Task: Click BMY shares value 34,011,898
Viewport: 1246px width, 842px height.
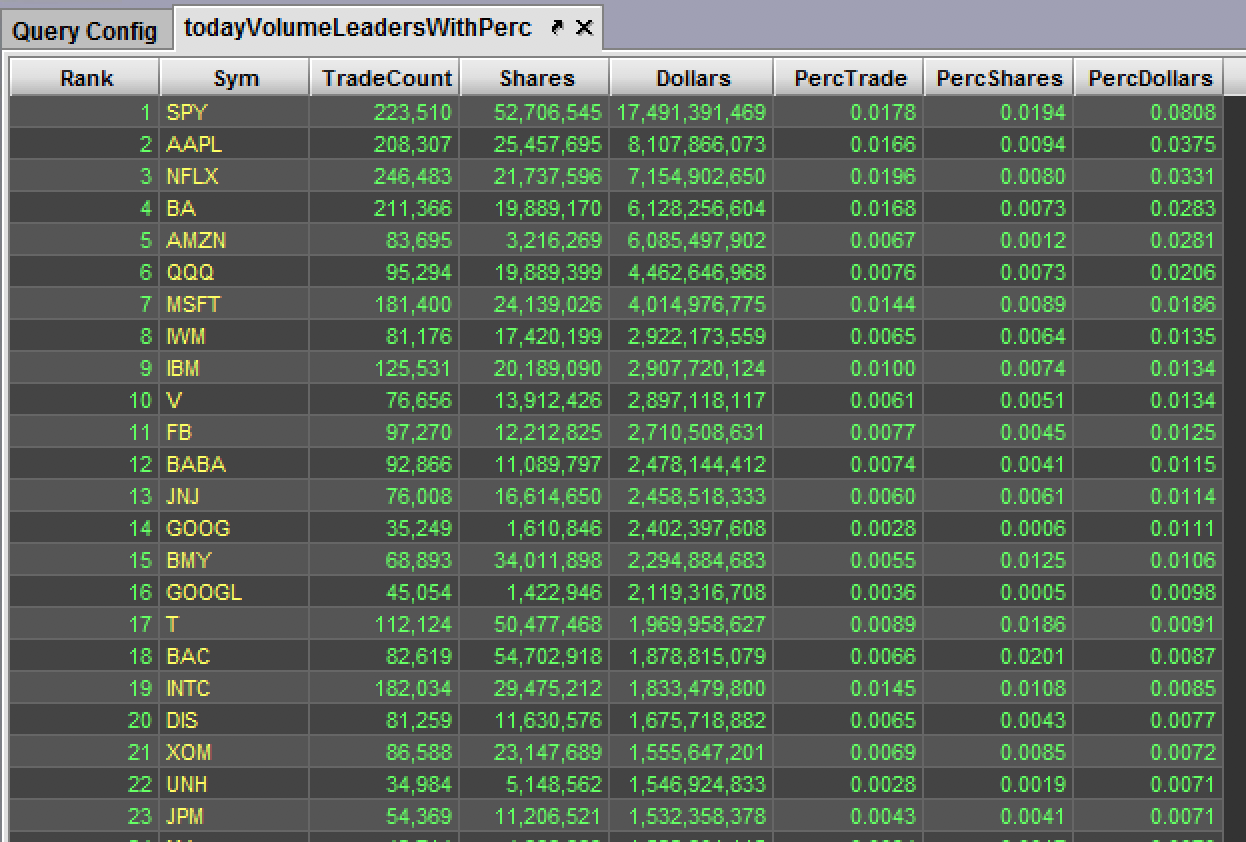Action: tap(535, 560)
